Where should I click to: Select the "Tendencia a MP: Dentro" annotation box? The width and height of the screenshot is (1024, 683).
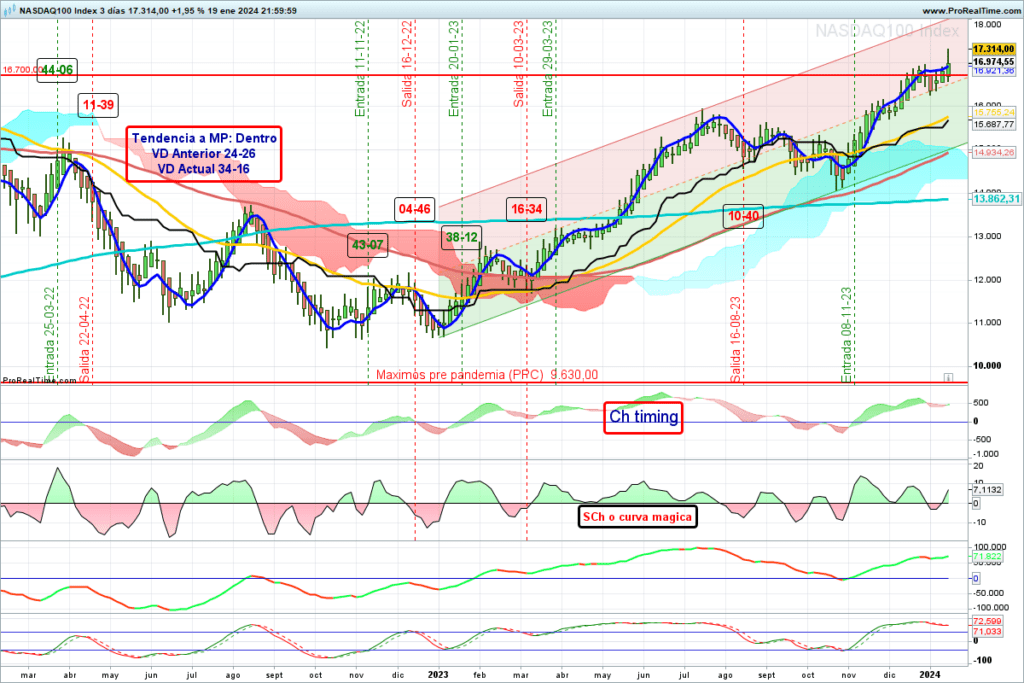pyautogui.click(x=204, y=153)
